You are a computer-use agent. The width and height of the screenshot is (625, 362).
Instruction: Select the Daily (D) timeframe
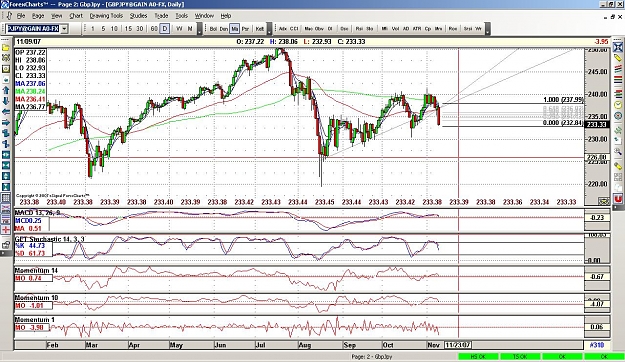point(165,29)
